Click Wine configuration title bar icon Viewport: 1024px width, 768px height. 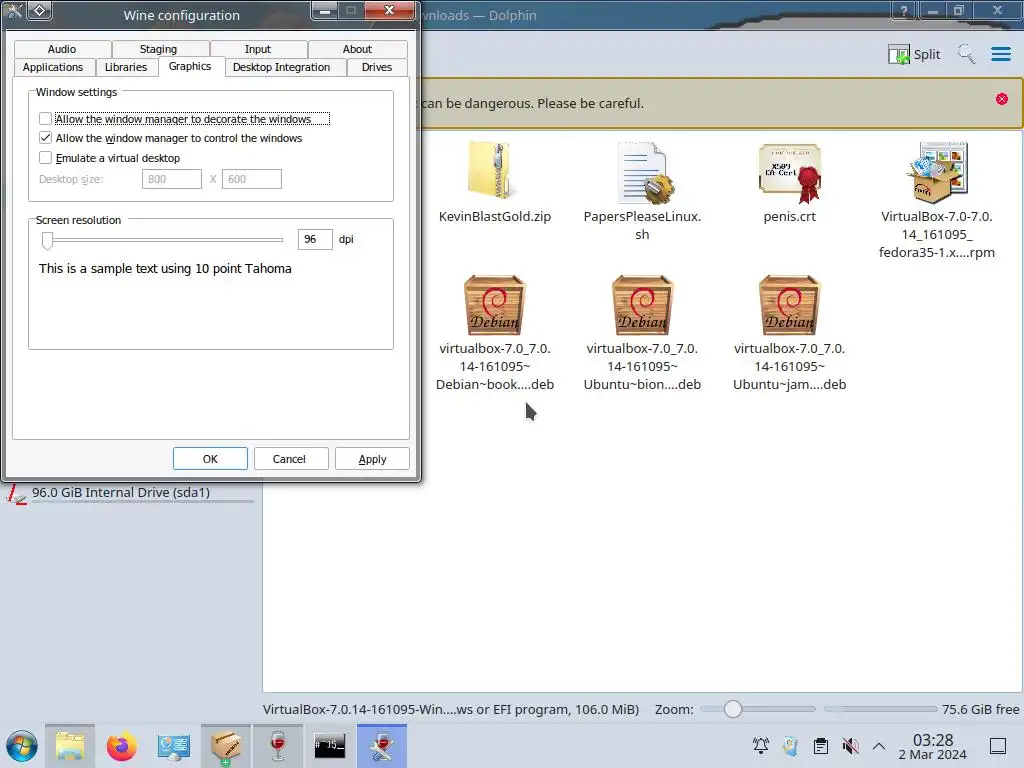pos(14,10)
